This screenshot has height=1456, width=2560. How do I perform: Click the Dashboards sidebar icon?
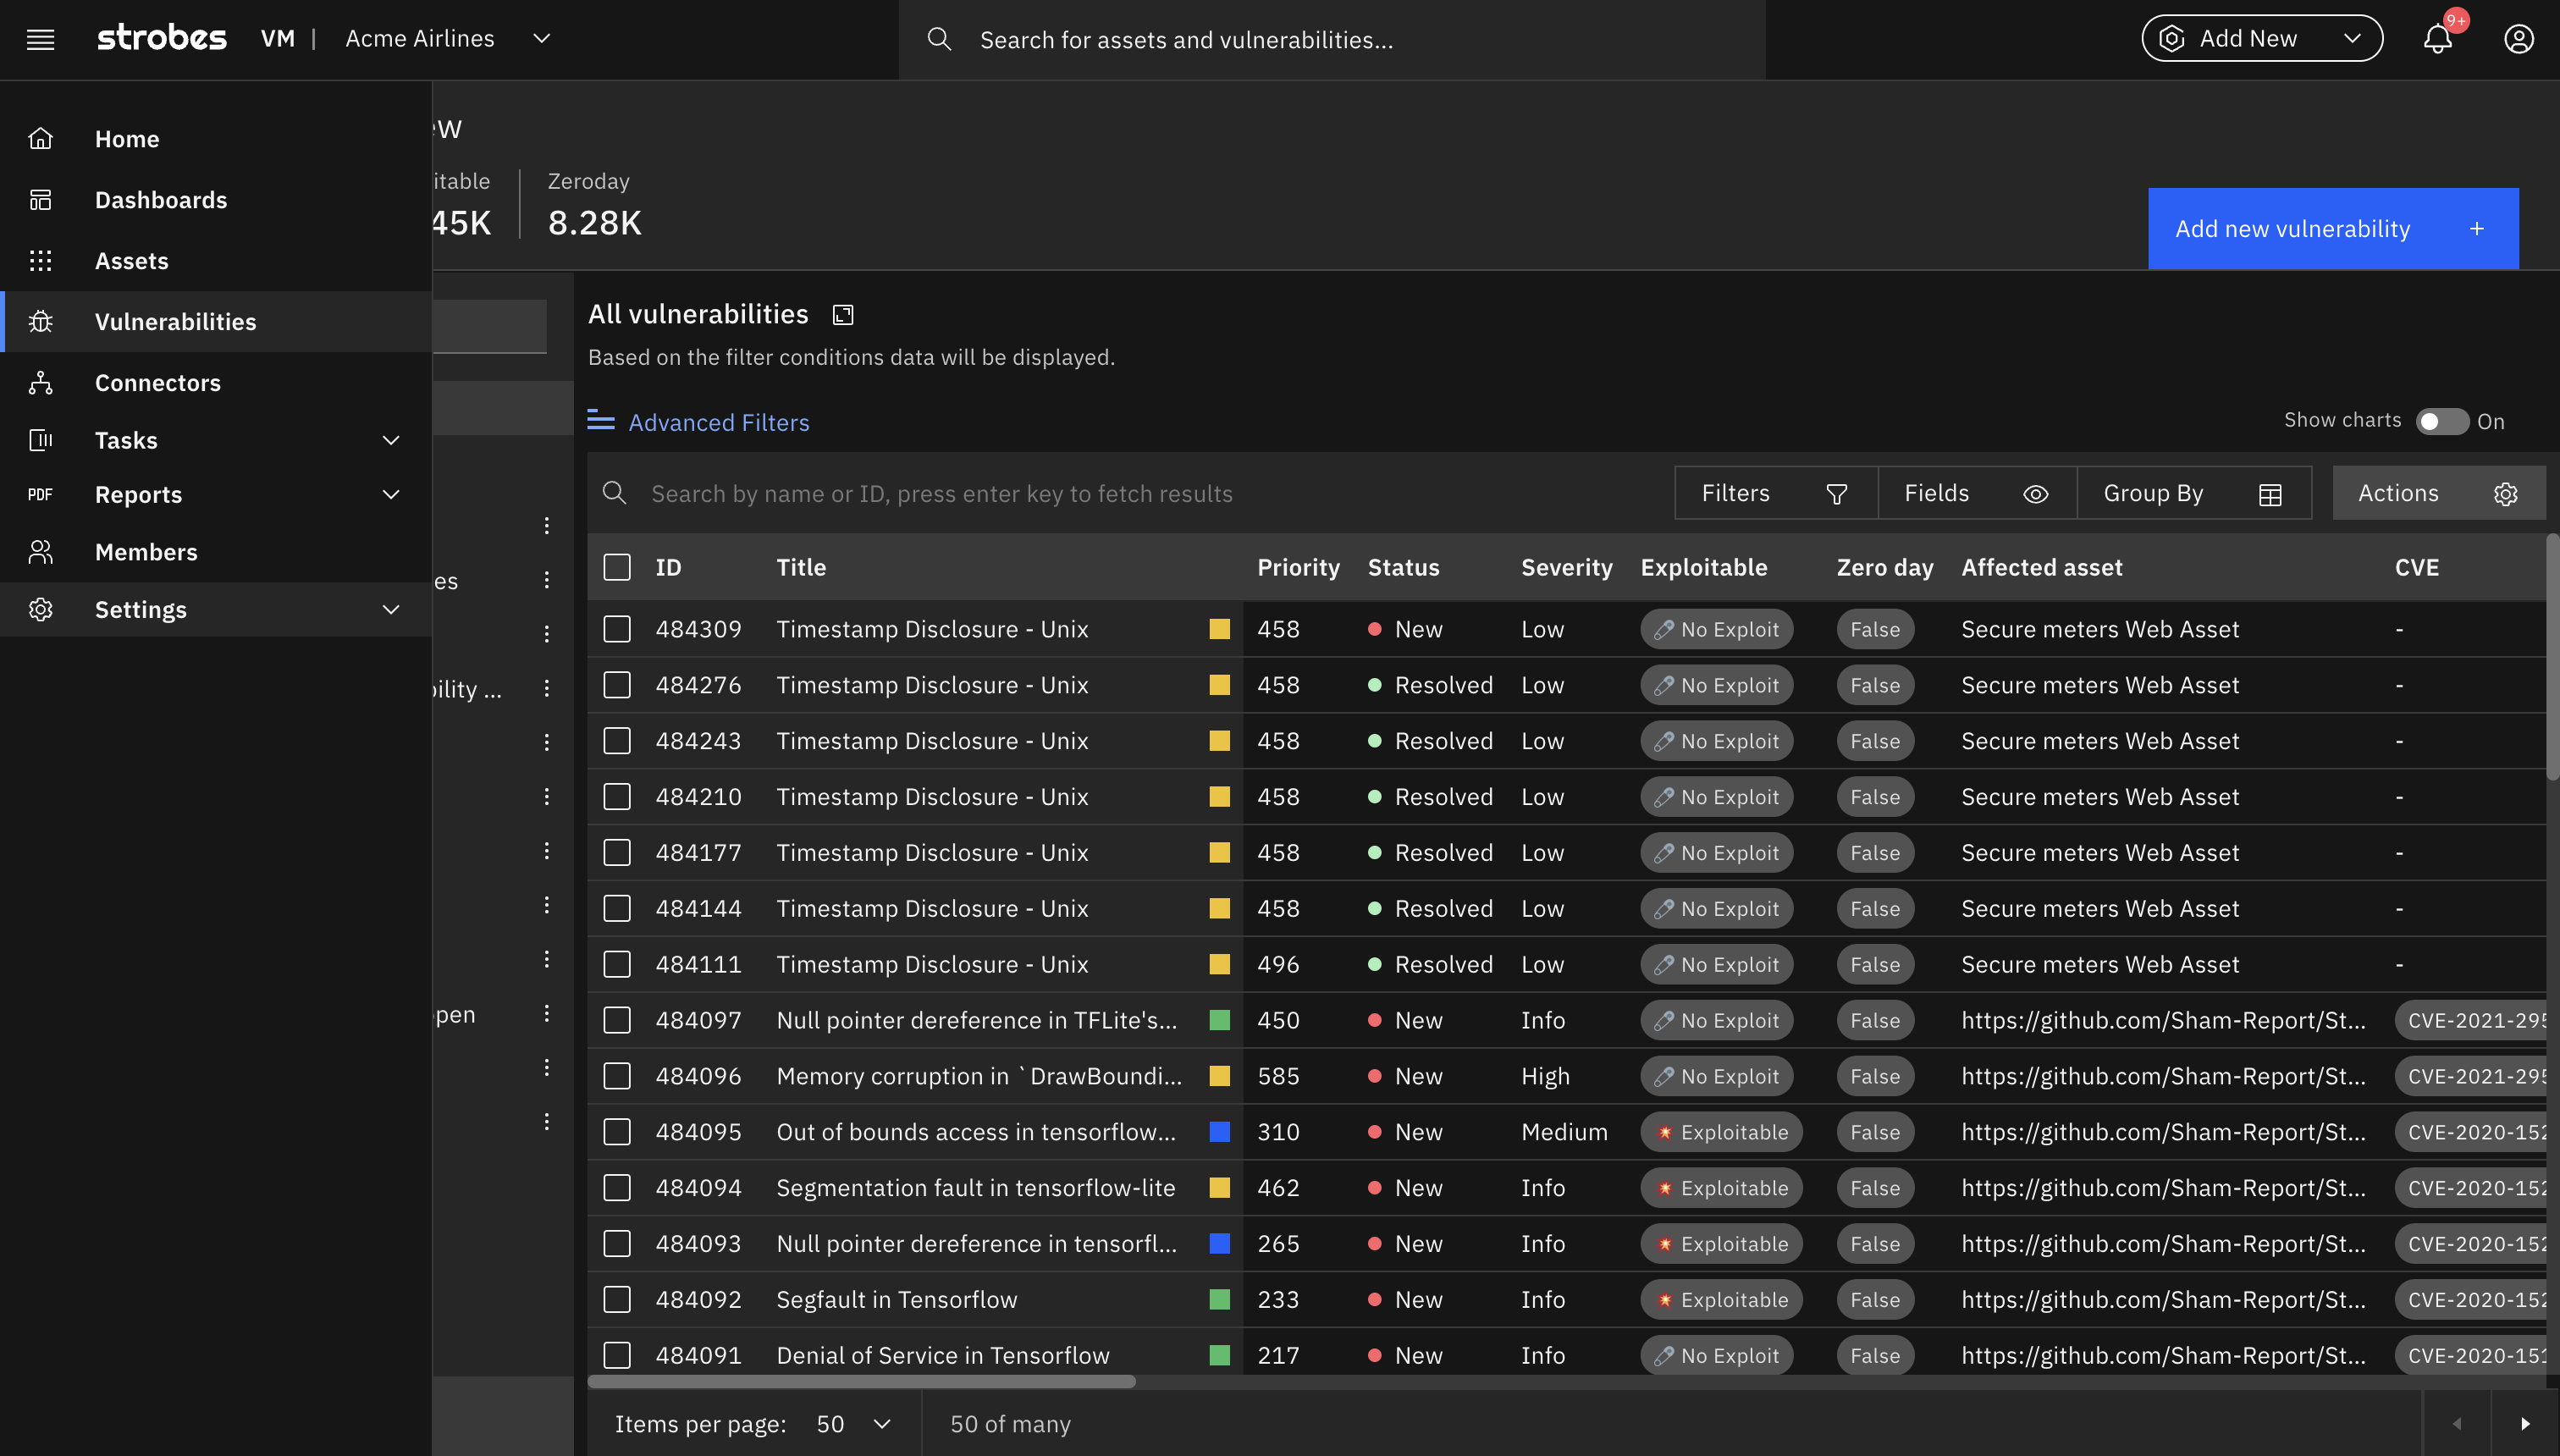pyautogui.click(x=40, y=199)
